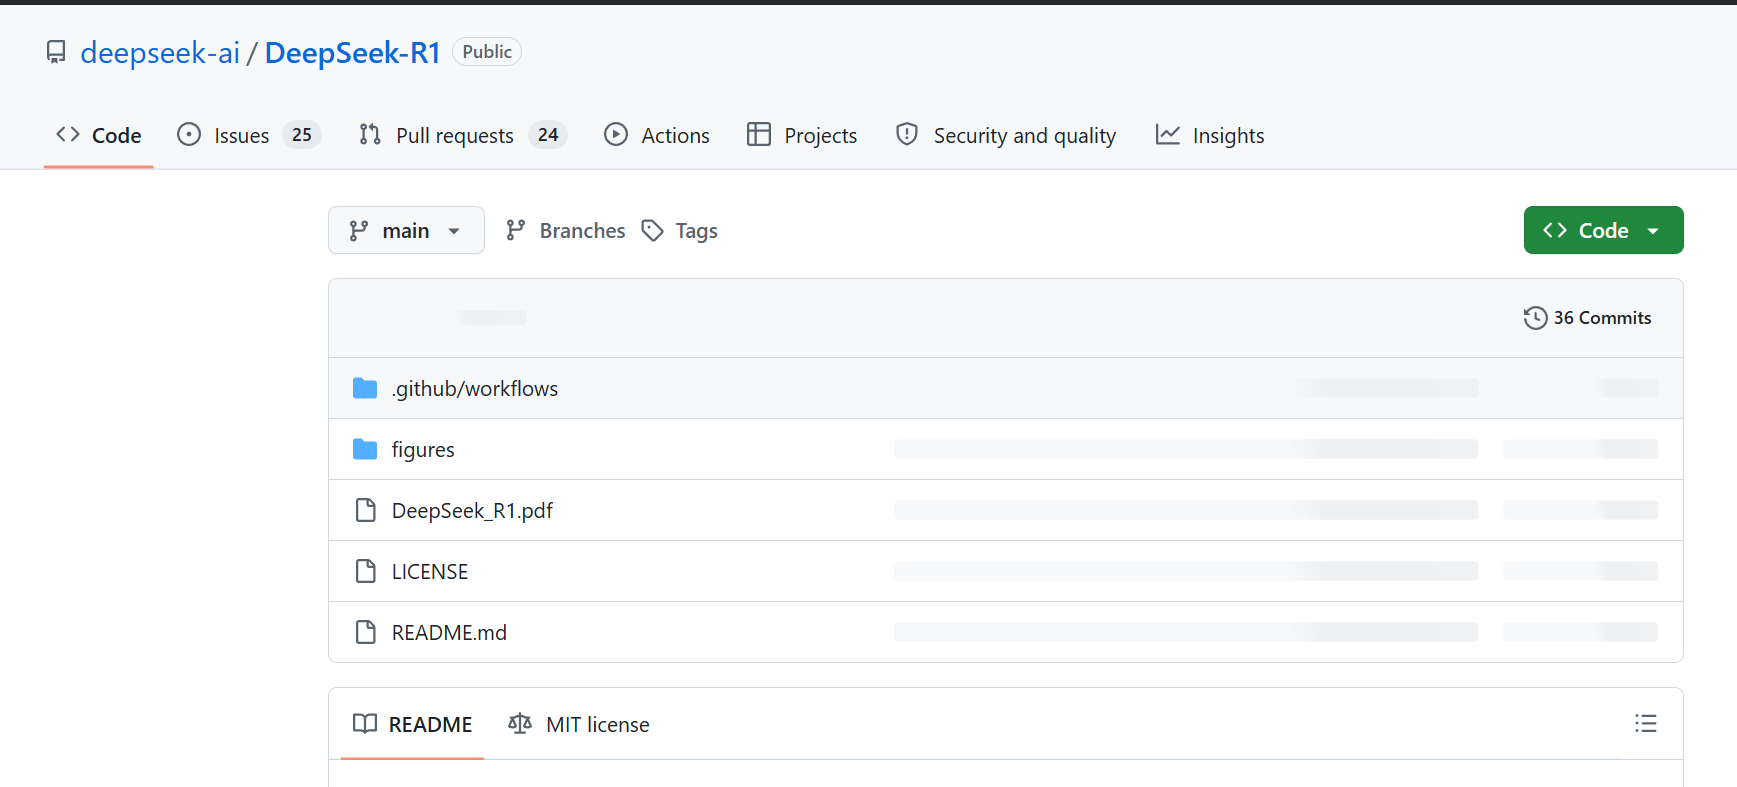Click the file icon beside LICENSE
The height and width of the screenshot is (787, 1737).
[366, 571]
